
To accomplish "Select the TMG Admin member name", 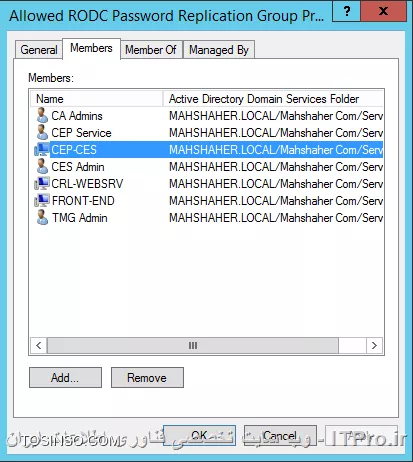I will (x=80, y=218).
